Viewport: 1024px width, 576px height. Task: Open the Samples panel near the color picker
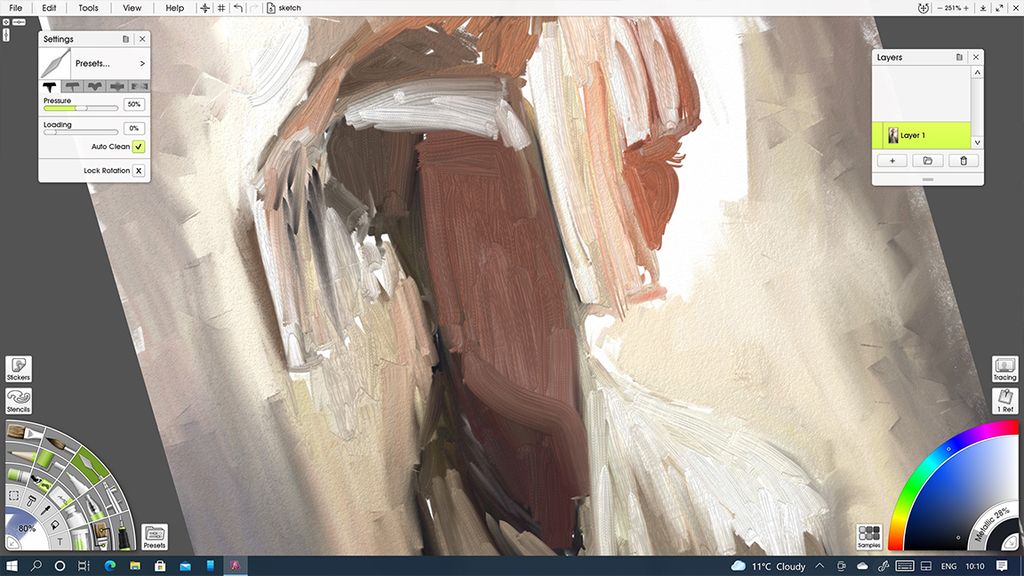tap(867, 536)
